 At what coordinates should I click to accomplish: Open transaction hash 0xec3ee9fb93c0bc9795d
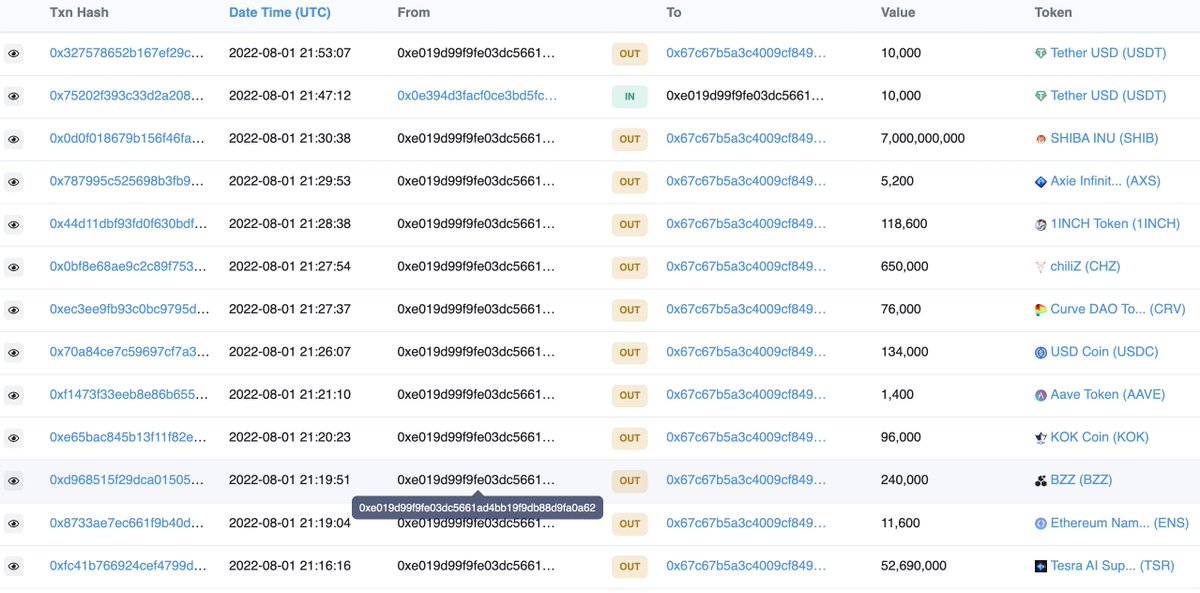(130, 310)
